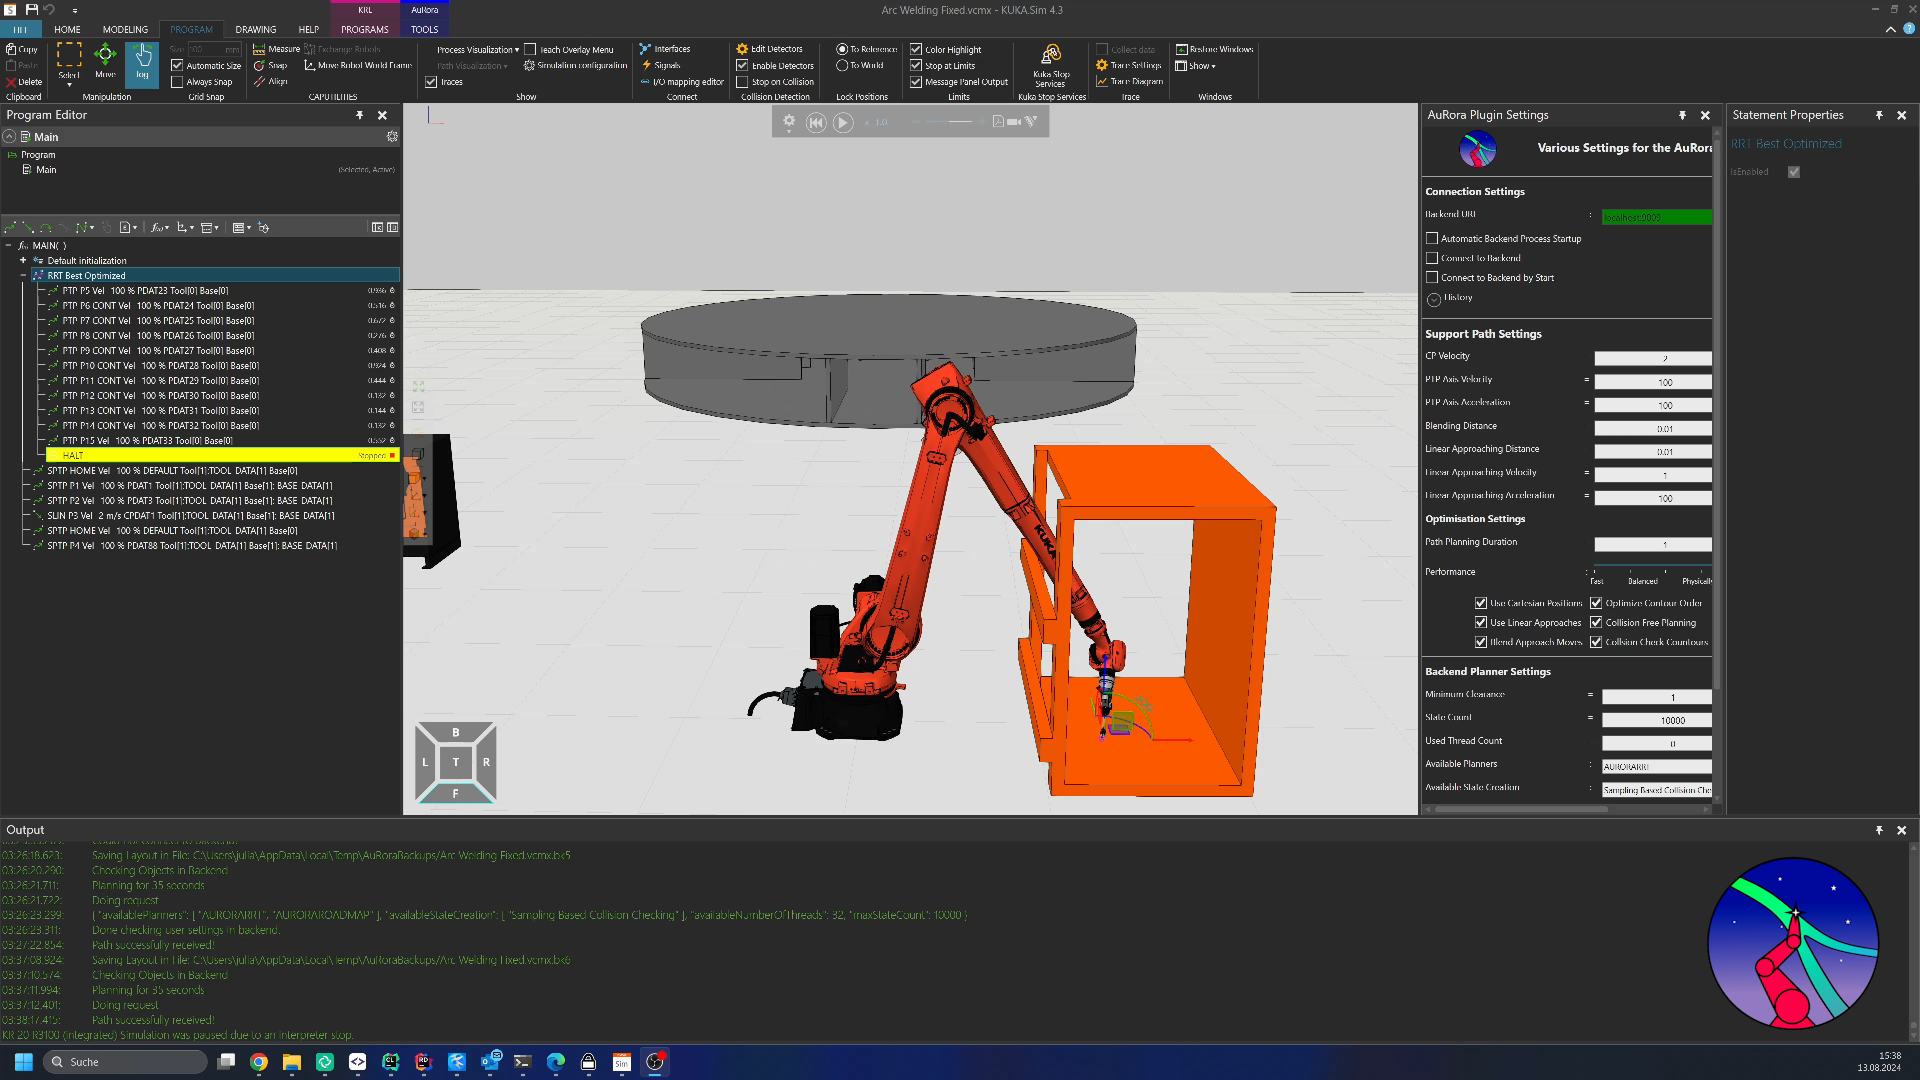Choose the Move manipulation tool

(x=105, y=61)
